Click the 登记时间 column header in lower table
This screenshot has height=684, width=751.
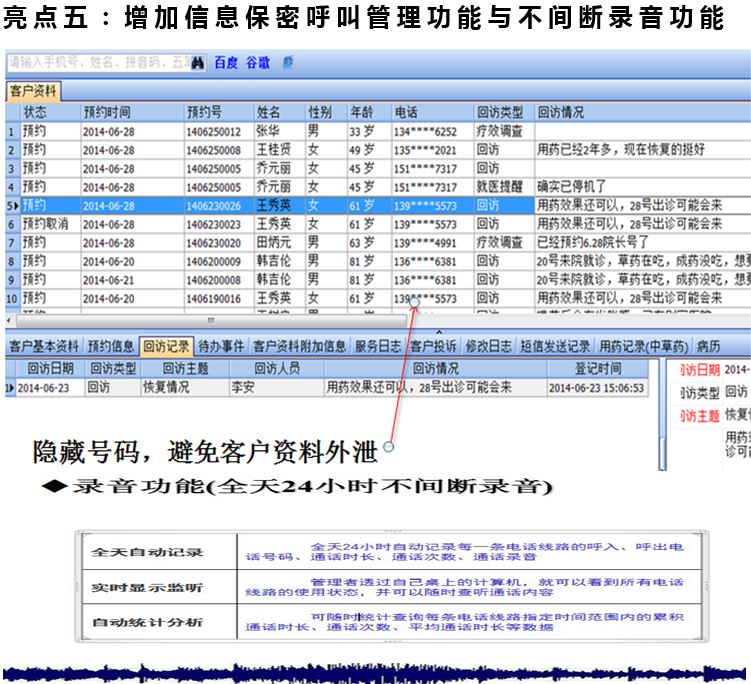[x=596, y=369]
